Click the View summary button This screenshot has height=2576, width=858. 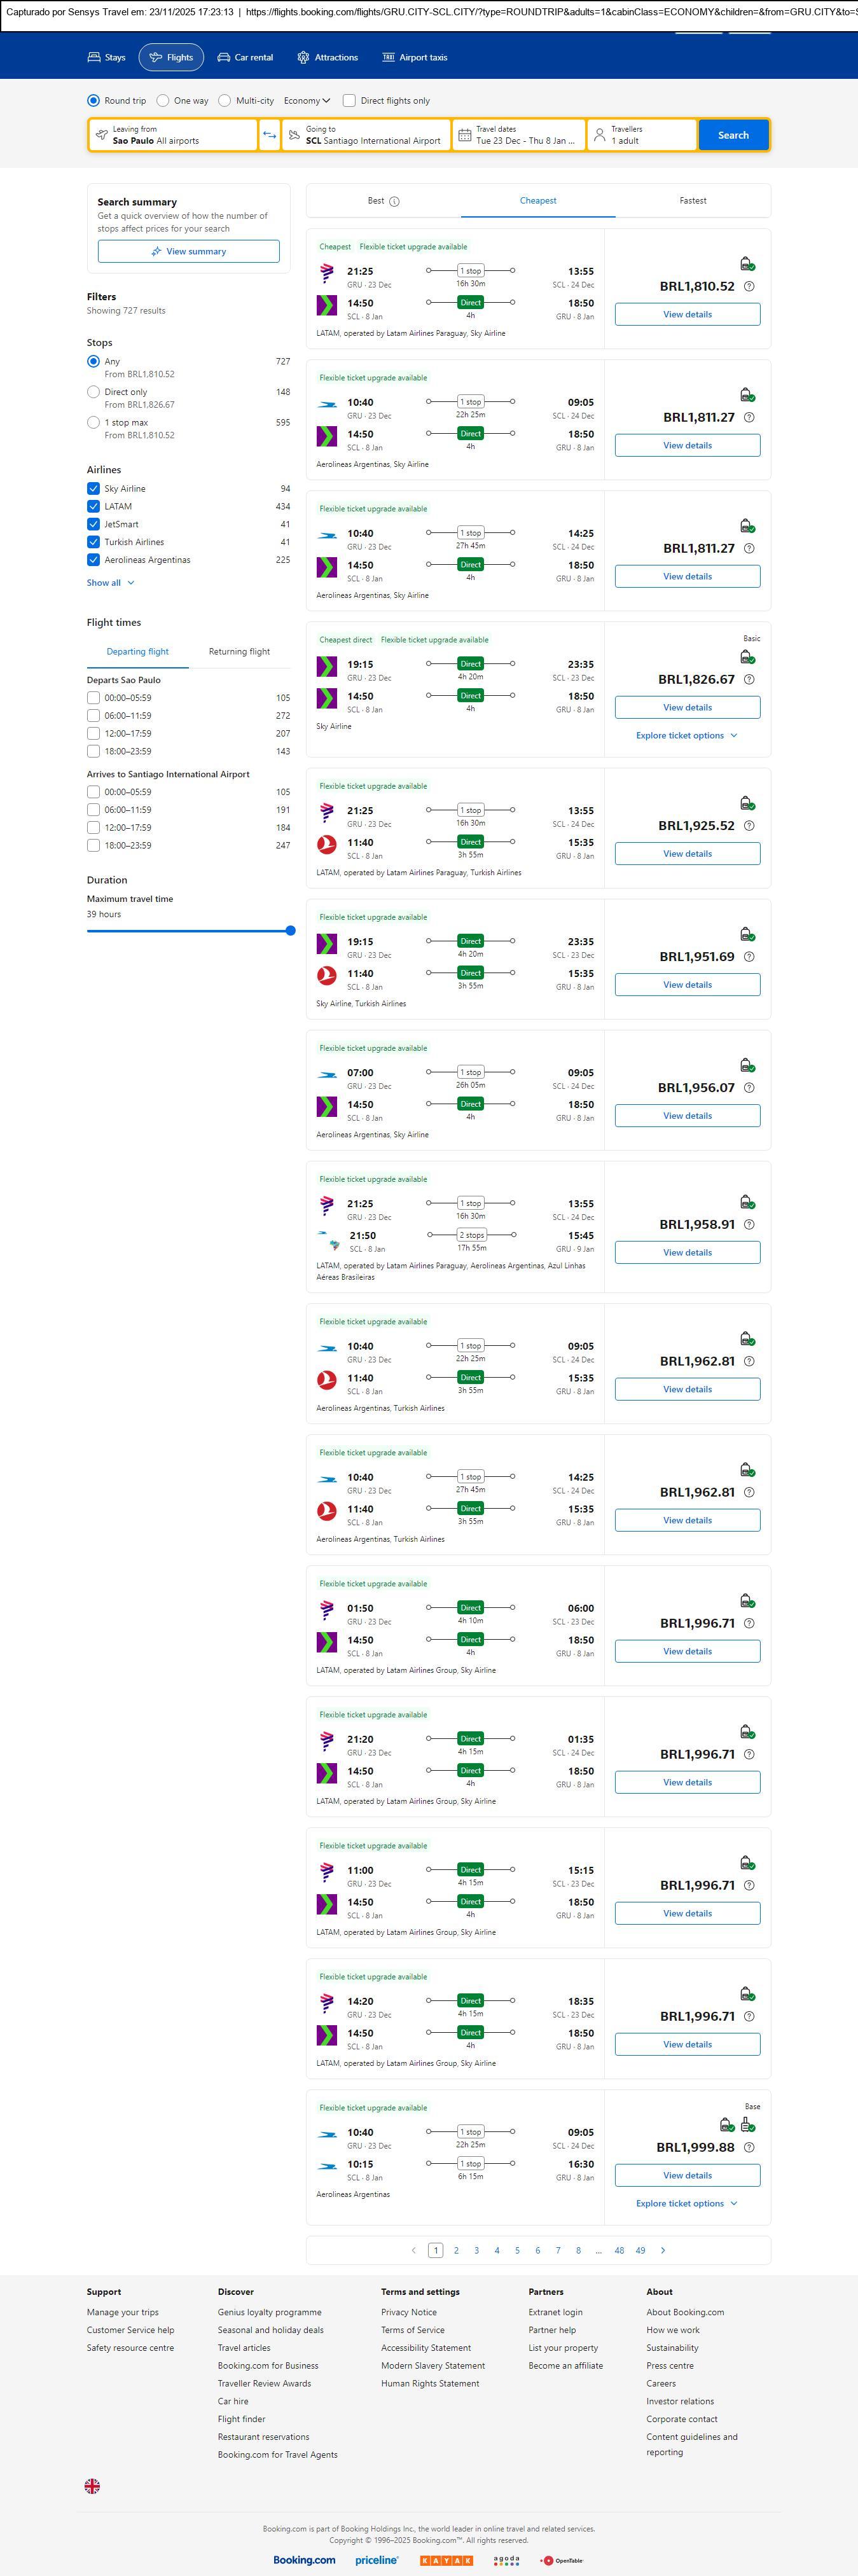pos(188,251)
